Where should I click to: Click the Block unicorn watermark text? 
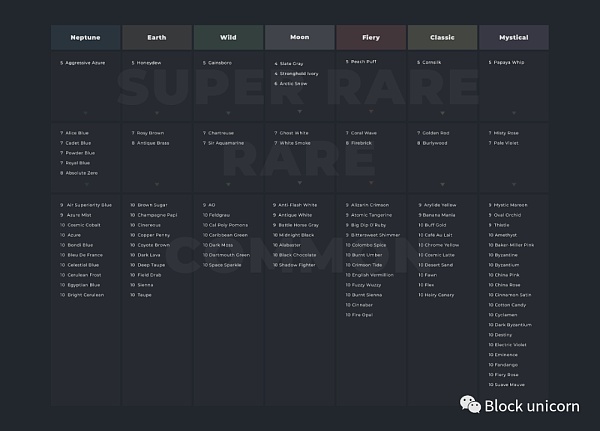(531, 405)
